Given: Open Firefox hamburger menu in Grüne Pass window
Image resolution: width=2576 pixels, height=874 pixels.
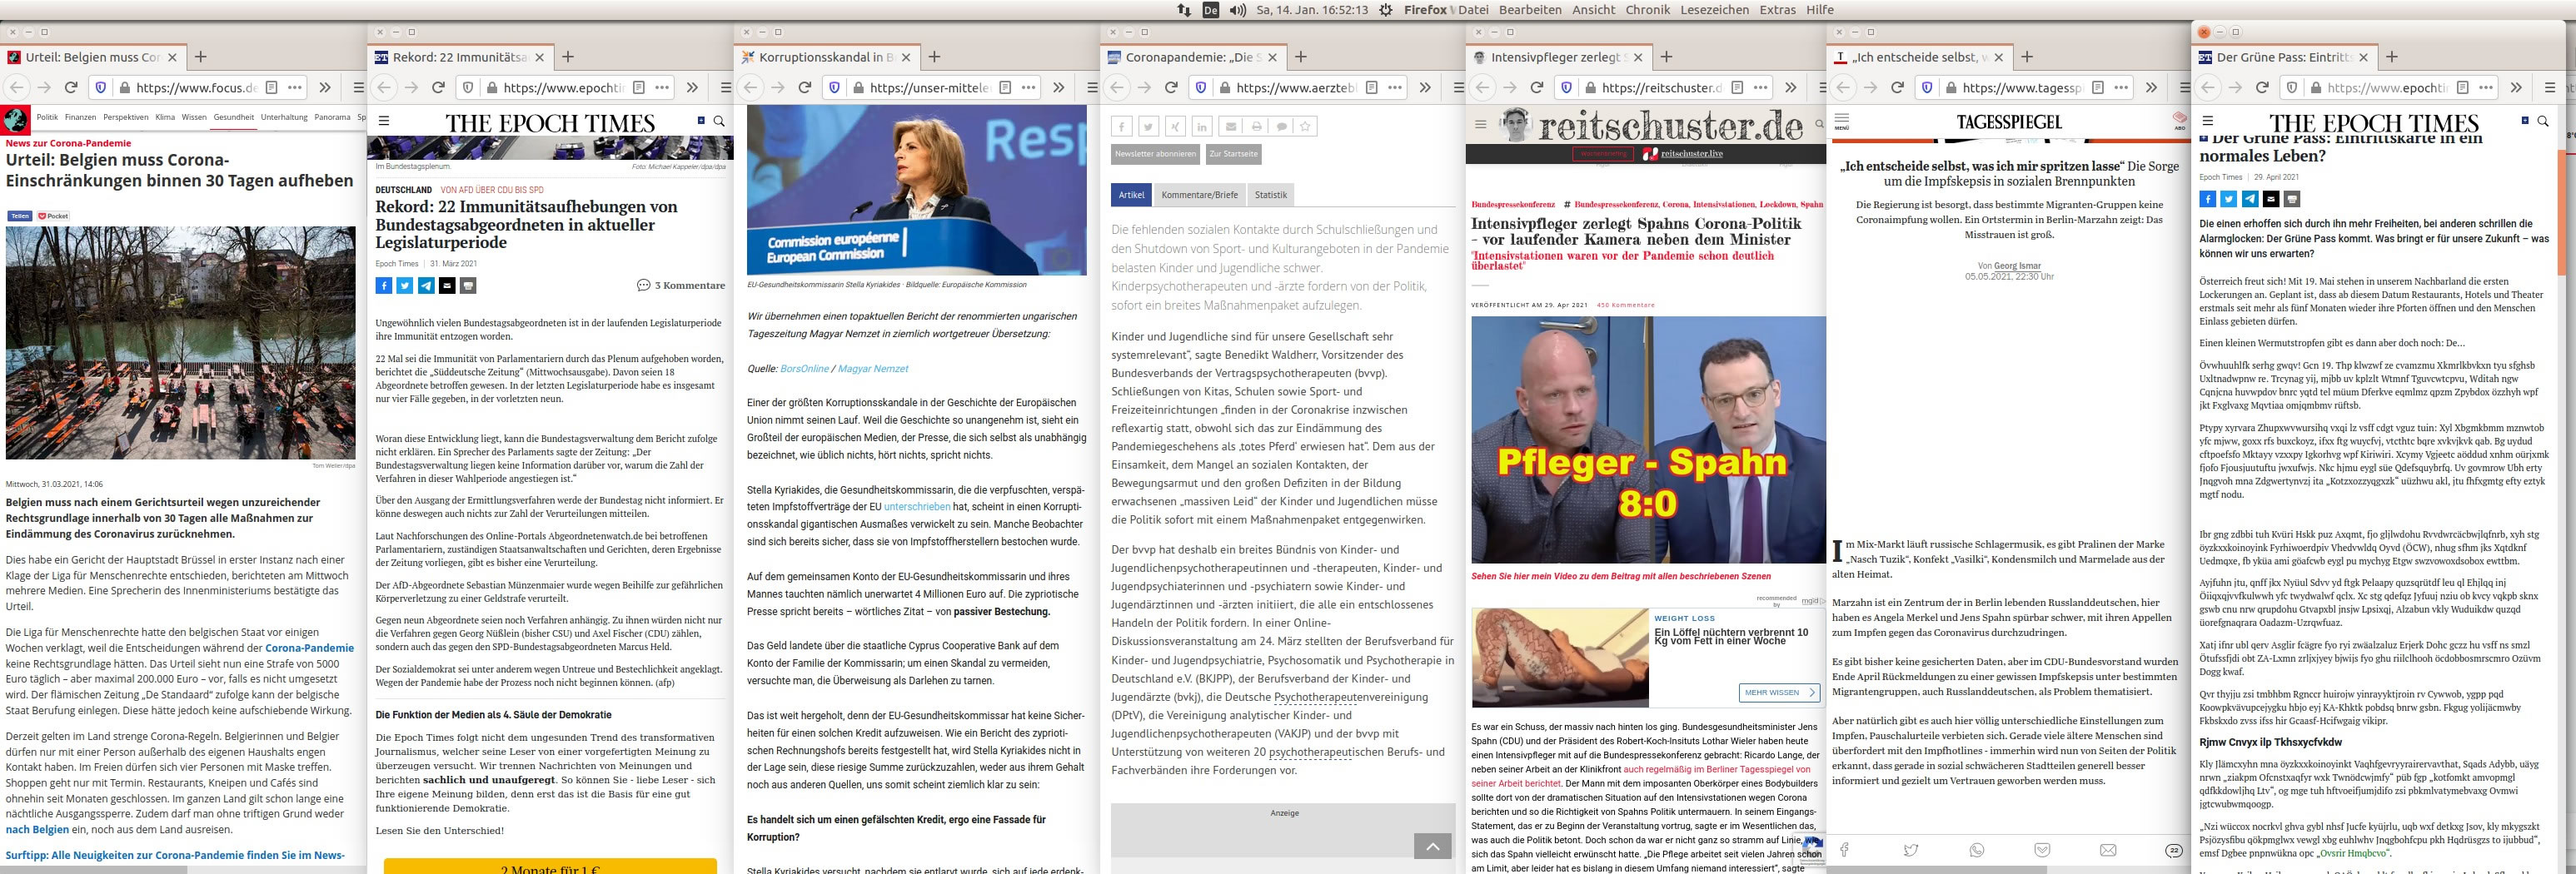Looking at the screenshot, I should [2550, 87].
